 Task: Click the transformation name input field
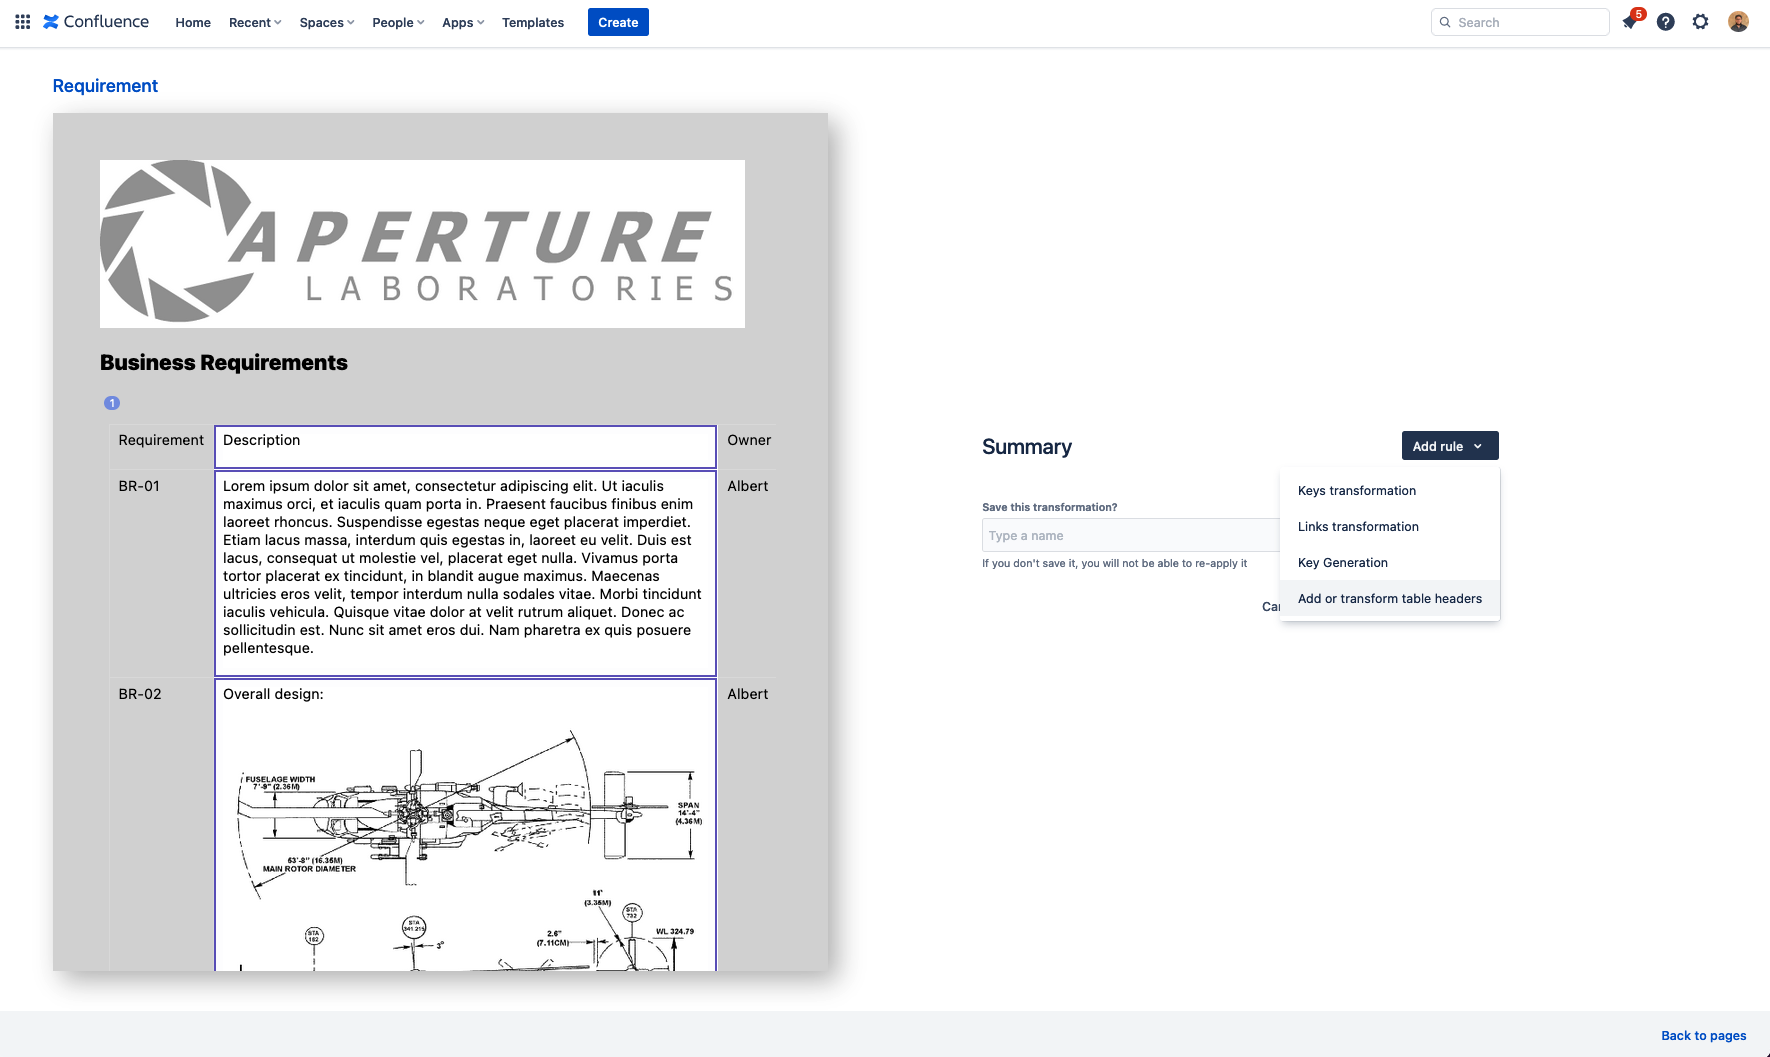click(1130, 536)
